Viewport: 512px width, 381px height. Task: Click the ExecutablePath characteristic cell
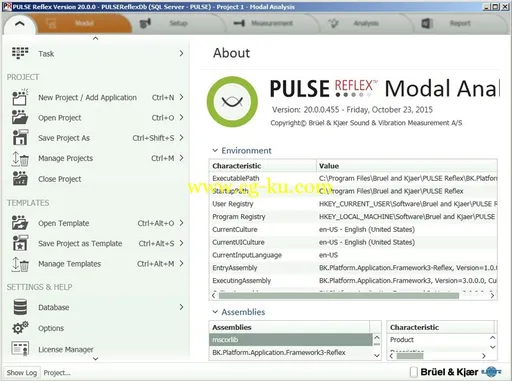263,178
